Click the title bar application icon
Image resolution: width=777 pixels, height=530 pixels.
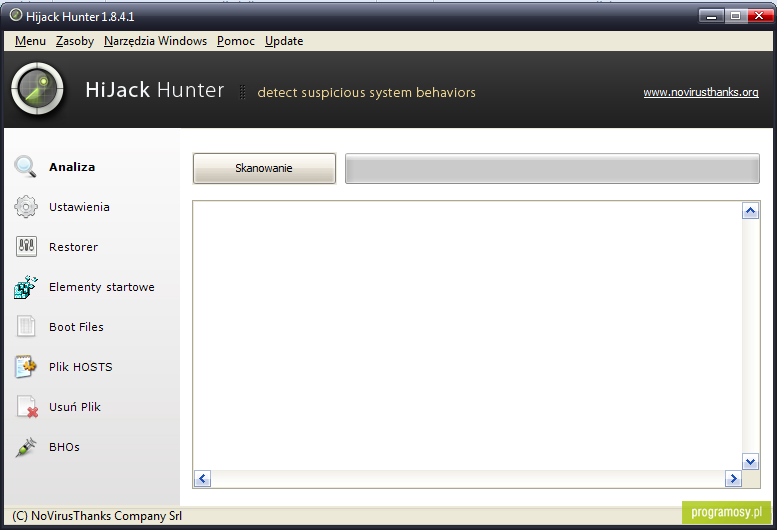tap(16, 15)
